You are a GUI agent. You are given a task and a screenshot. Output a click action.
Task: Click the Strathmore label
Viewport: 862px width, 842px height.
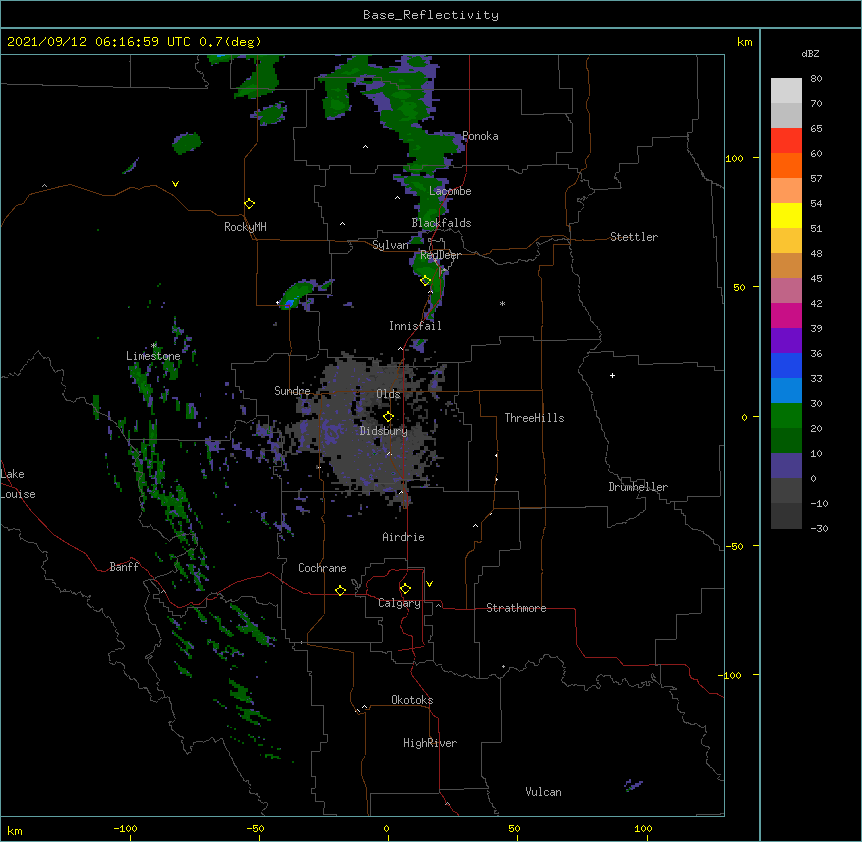[516, 608]
